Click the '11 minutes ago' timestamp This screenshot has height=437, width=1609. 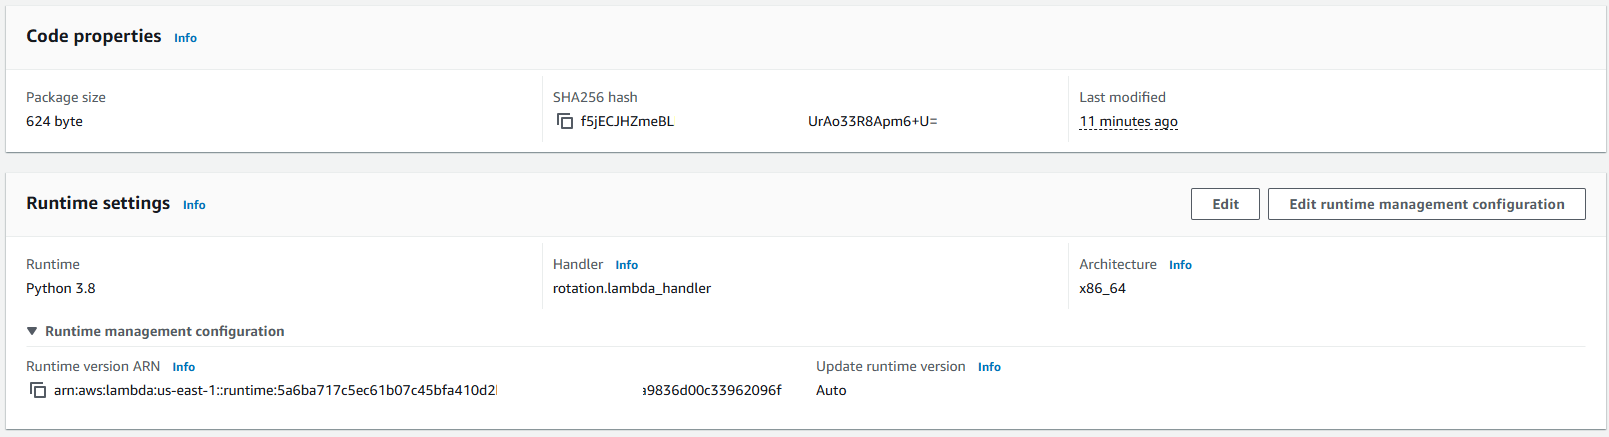click(x=1128, y=121)
